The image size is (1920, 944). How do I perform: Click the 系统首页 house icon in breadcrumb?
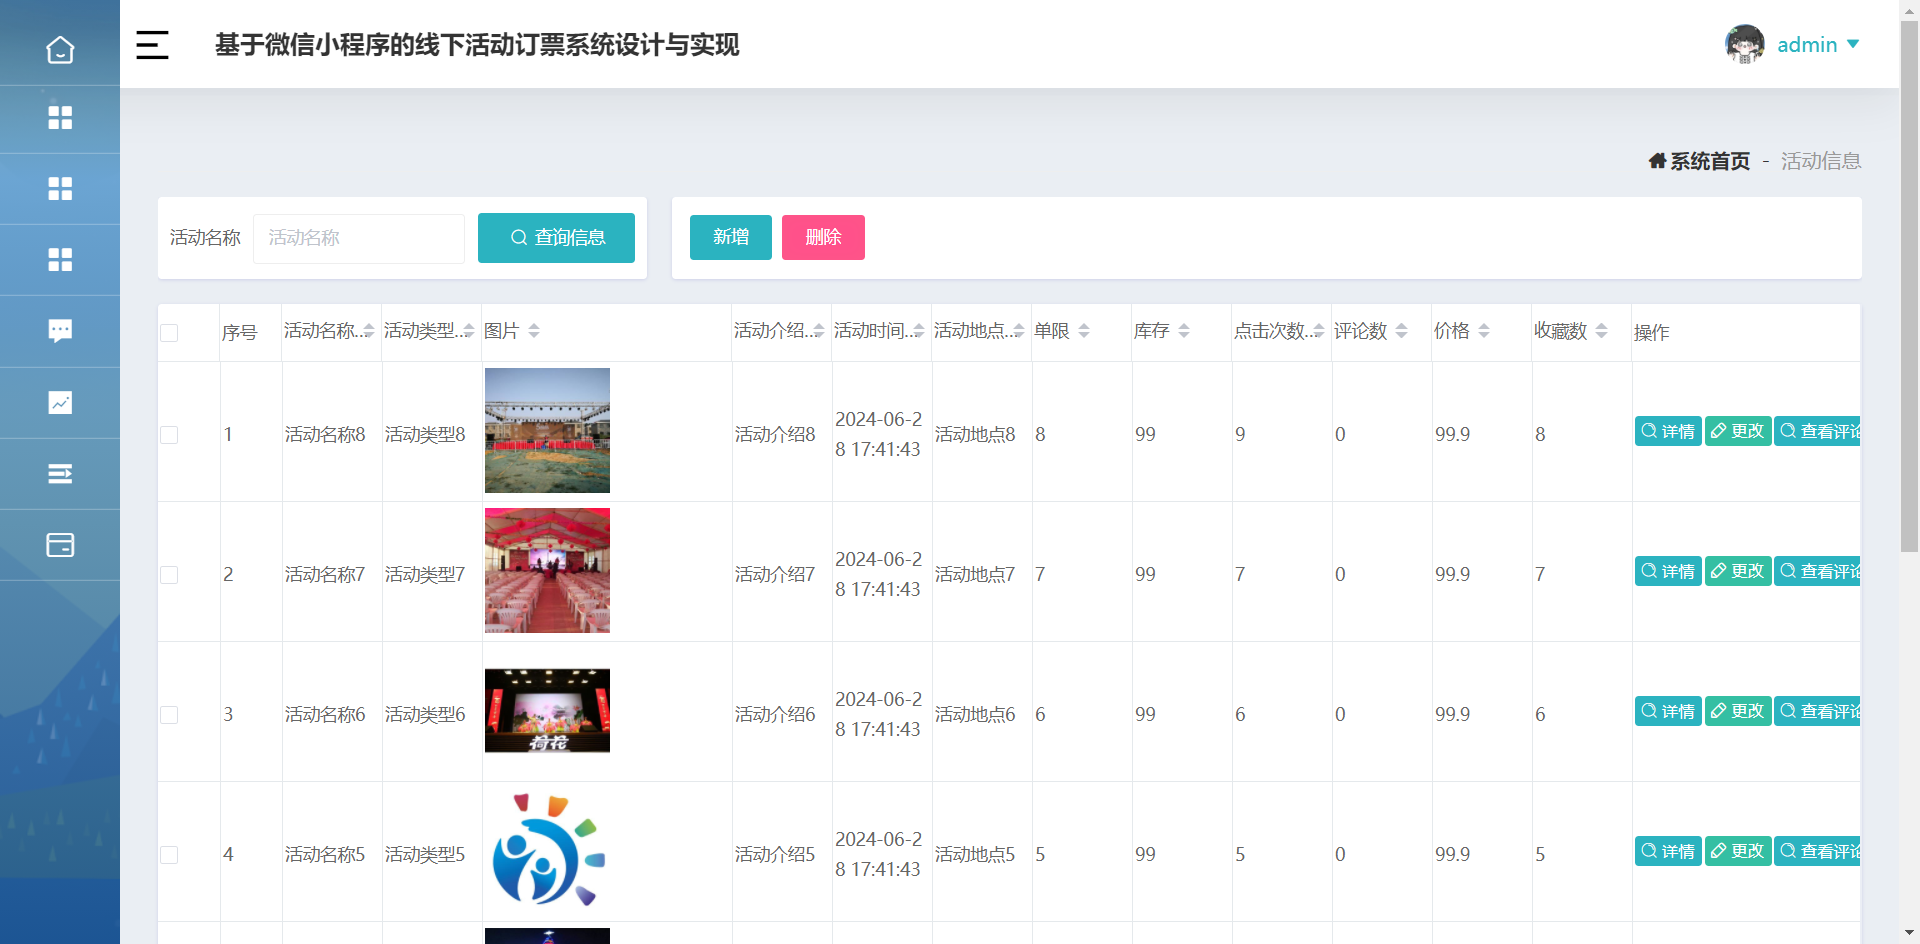(1656, 161)
